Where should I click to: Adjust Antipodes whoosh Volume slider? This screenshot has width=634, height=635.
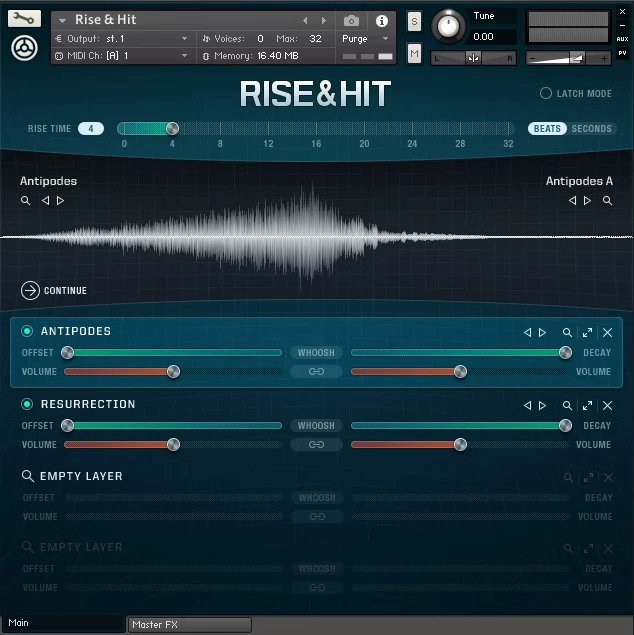coord(173,371)
